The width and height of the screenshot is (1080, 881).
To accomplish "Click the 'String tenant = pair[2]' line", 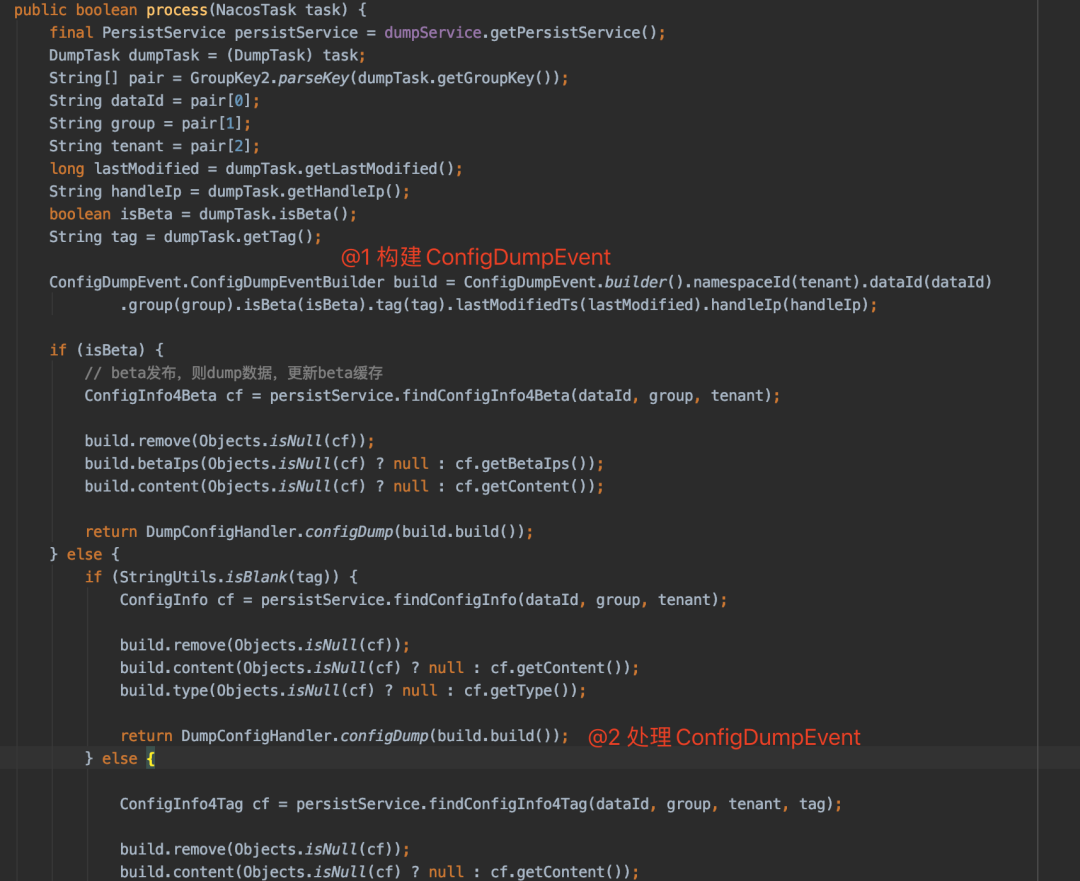I will click(x=154, y=147).
